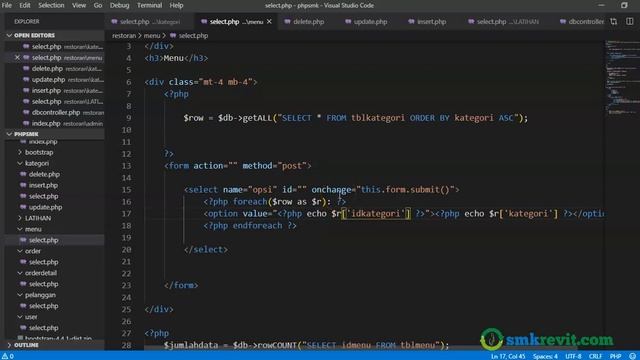The image size is (640, 360).
Task: Open select.php under kategori folder
Action: [43, 196]
